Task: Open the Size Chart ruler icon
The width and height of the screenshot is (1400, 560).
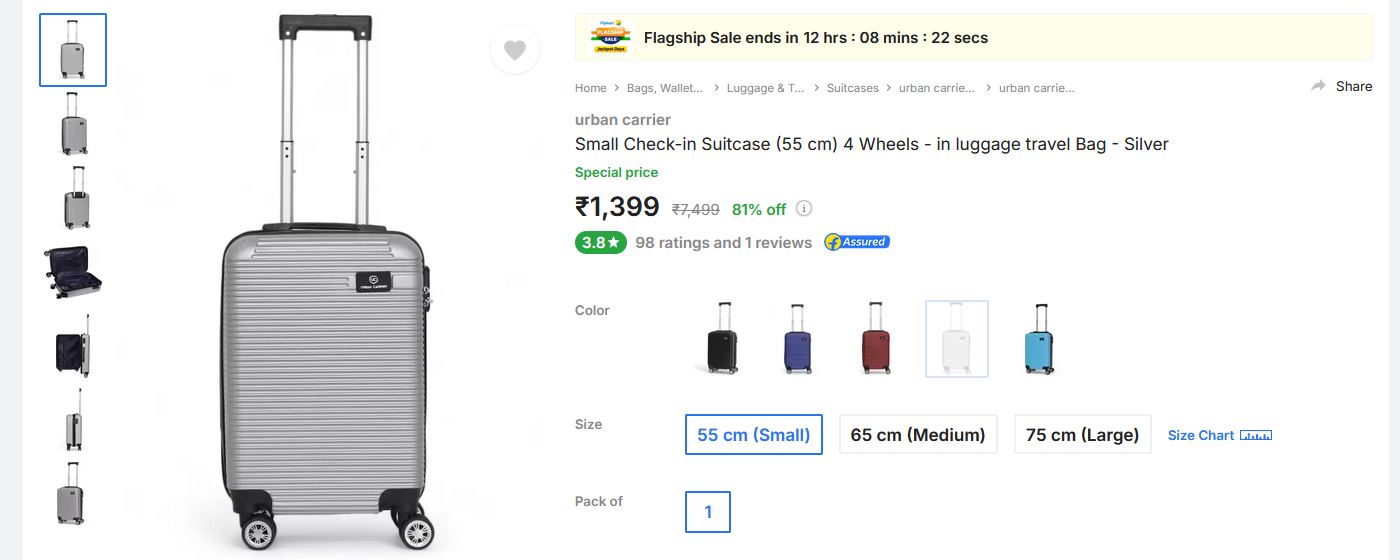Action: (1256, 435)
